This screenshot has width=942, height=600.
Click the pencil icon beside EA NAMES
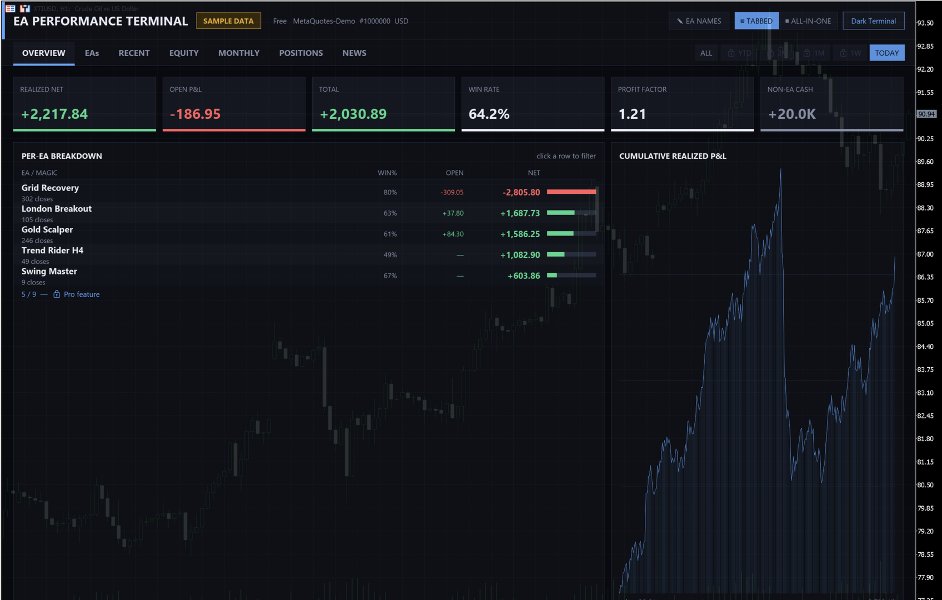tap(679, 21)
